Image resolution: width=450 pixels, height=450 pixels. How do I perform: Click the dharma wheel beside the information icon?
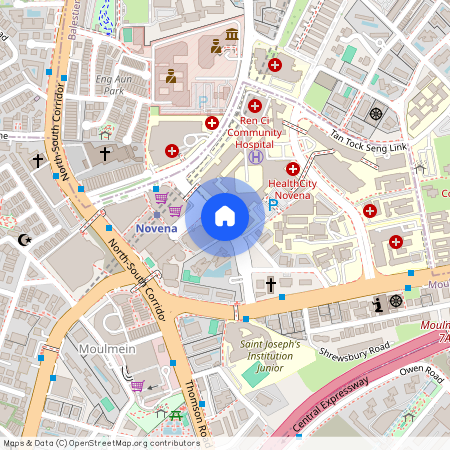pyautogui.click(x=396, y=301)
